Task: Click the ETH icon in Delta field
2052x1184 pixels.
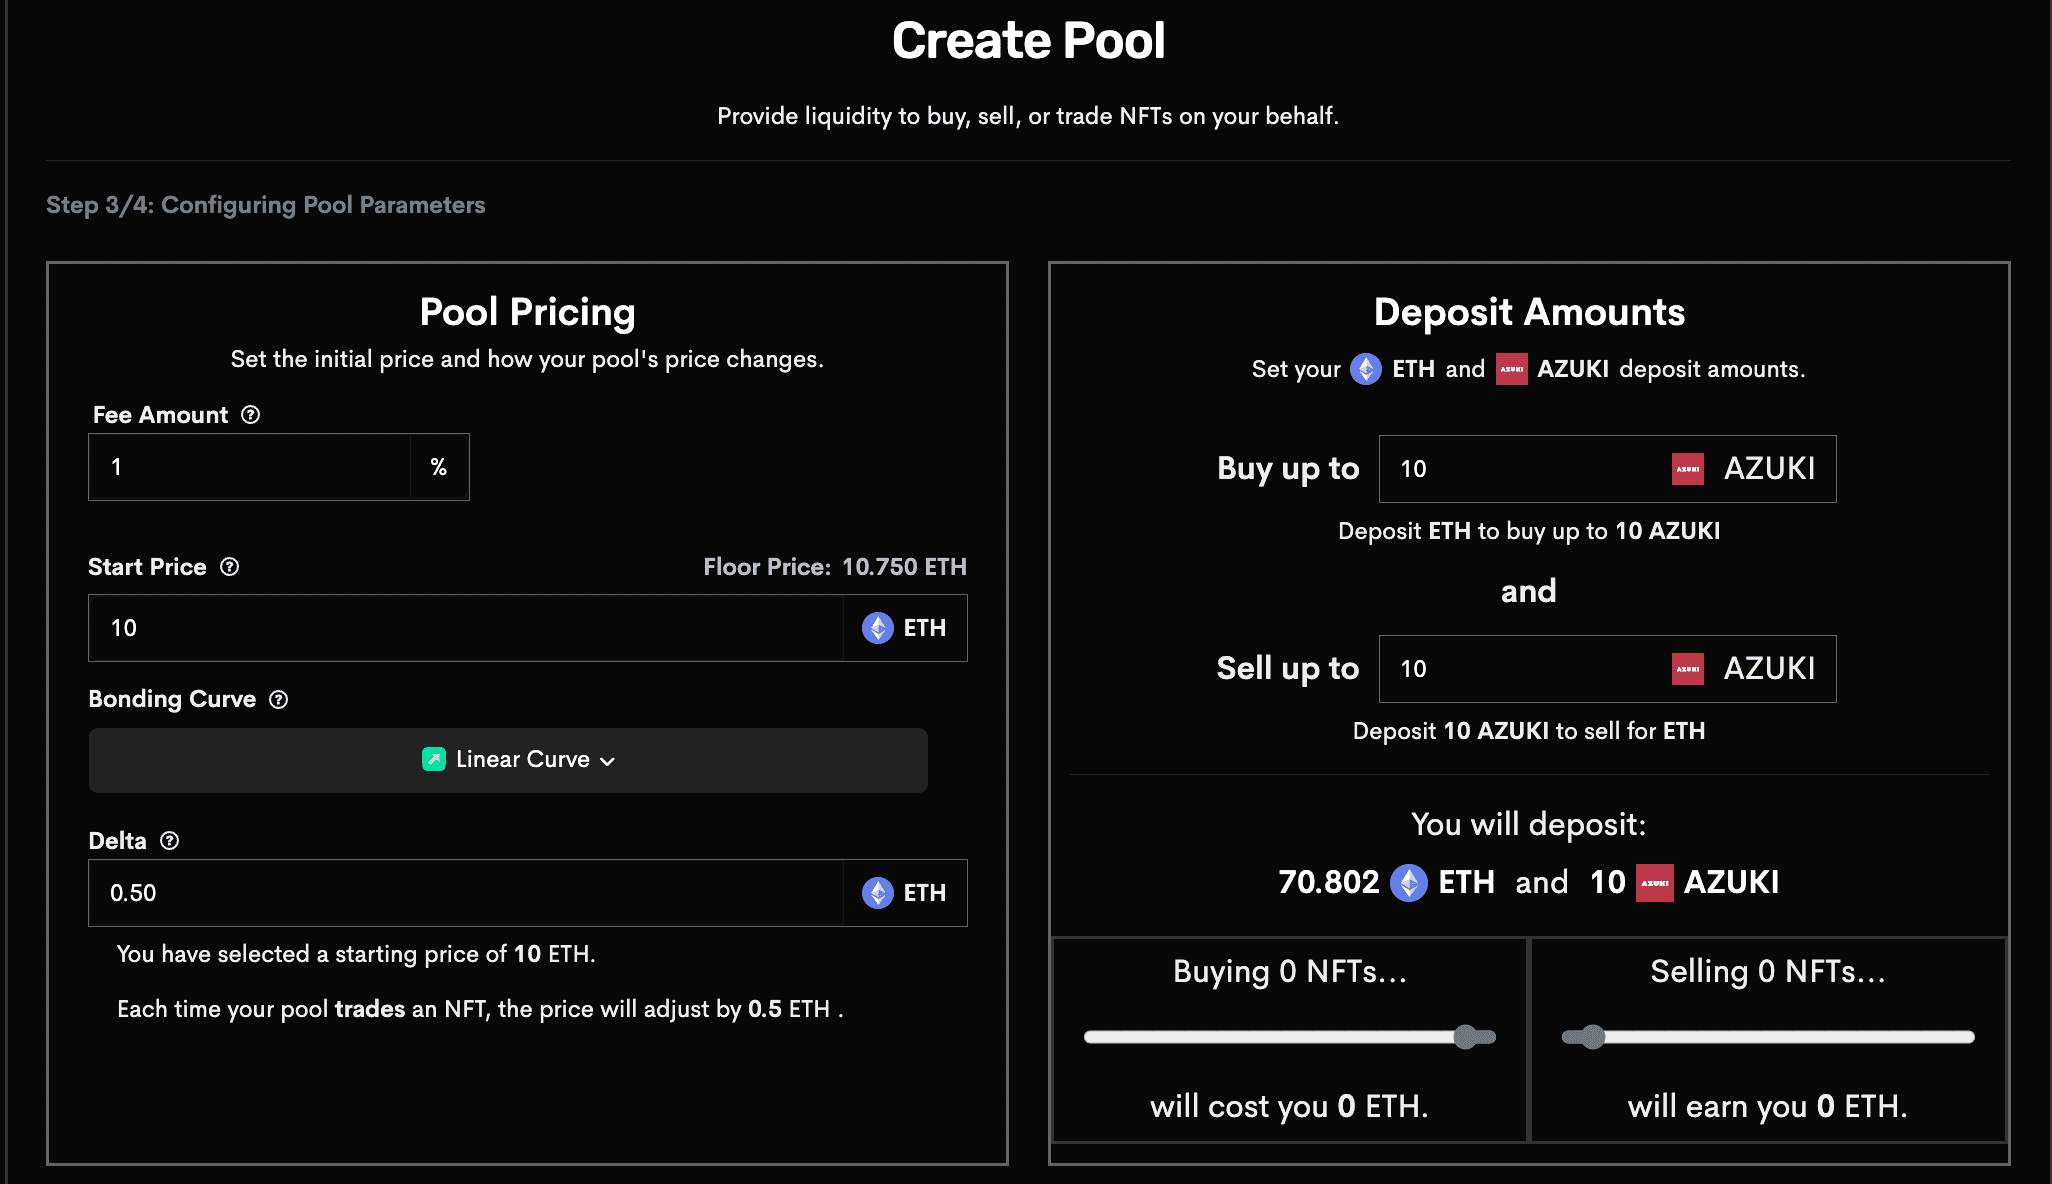Action: pyautogui.click(x=878, y=893)
